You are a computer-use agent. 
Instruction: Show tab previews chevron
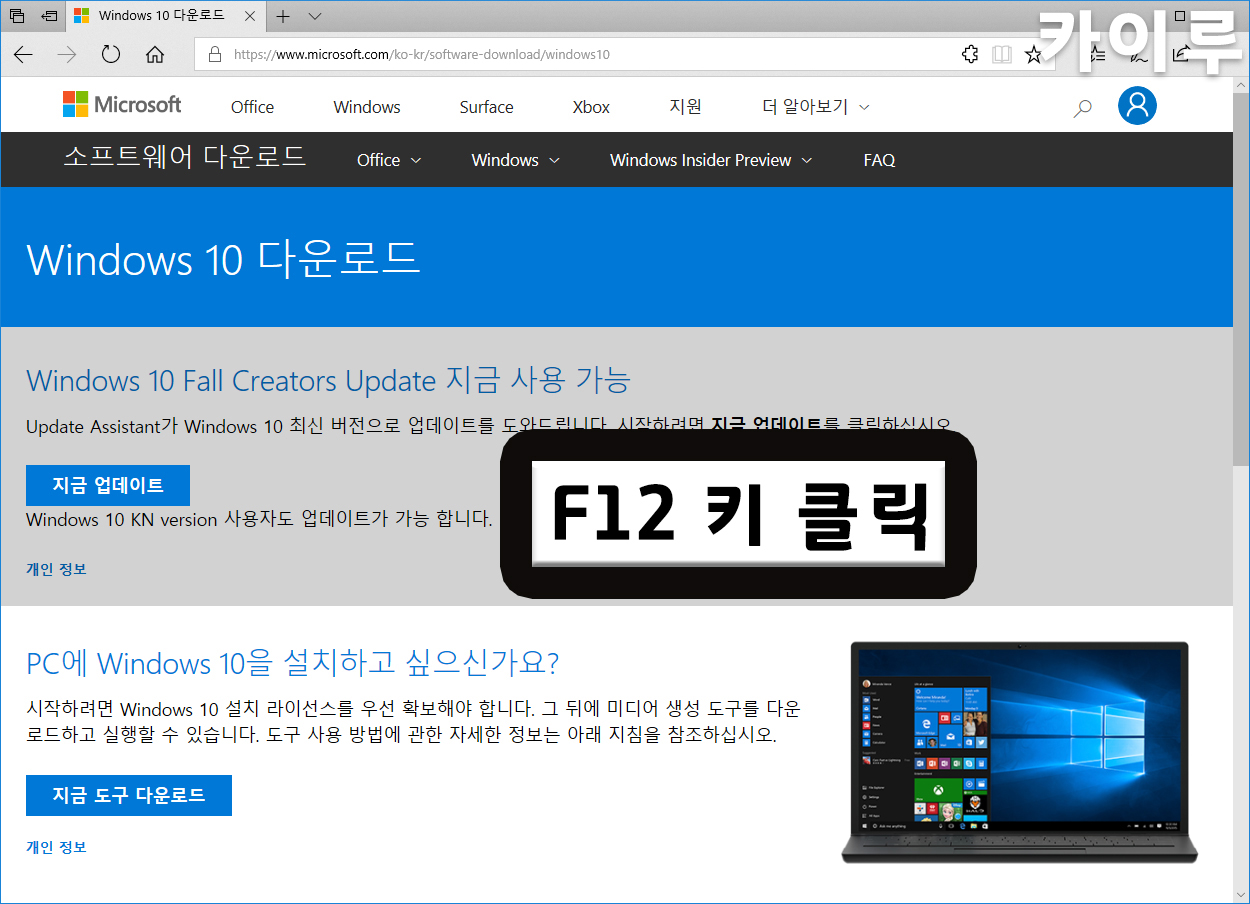tap(315, 16)
